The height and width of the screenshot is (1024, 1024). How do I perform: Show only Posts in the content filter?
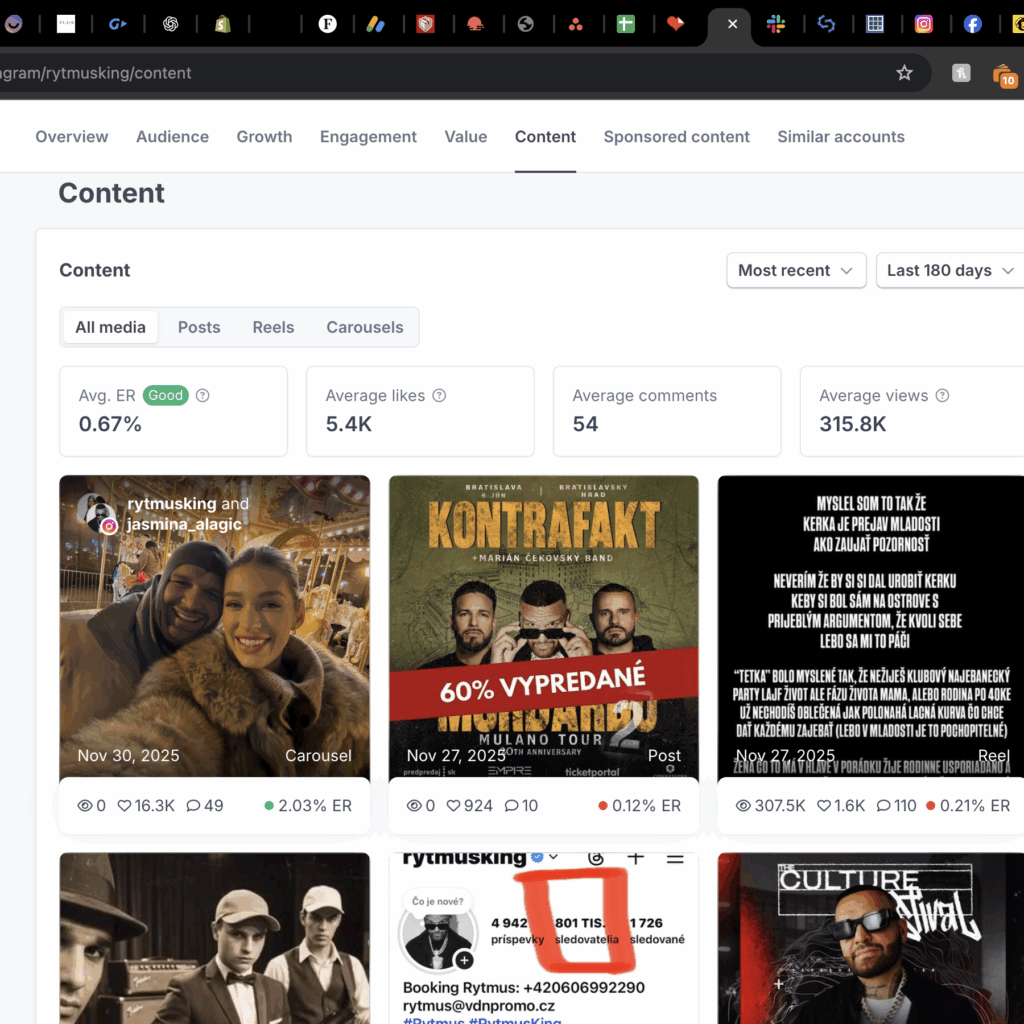click(199, 327)
